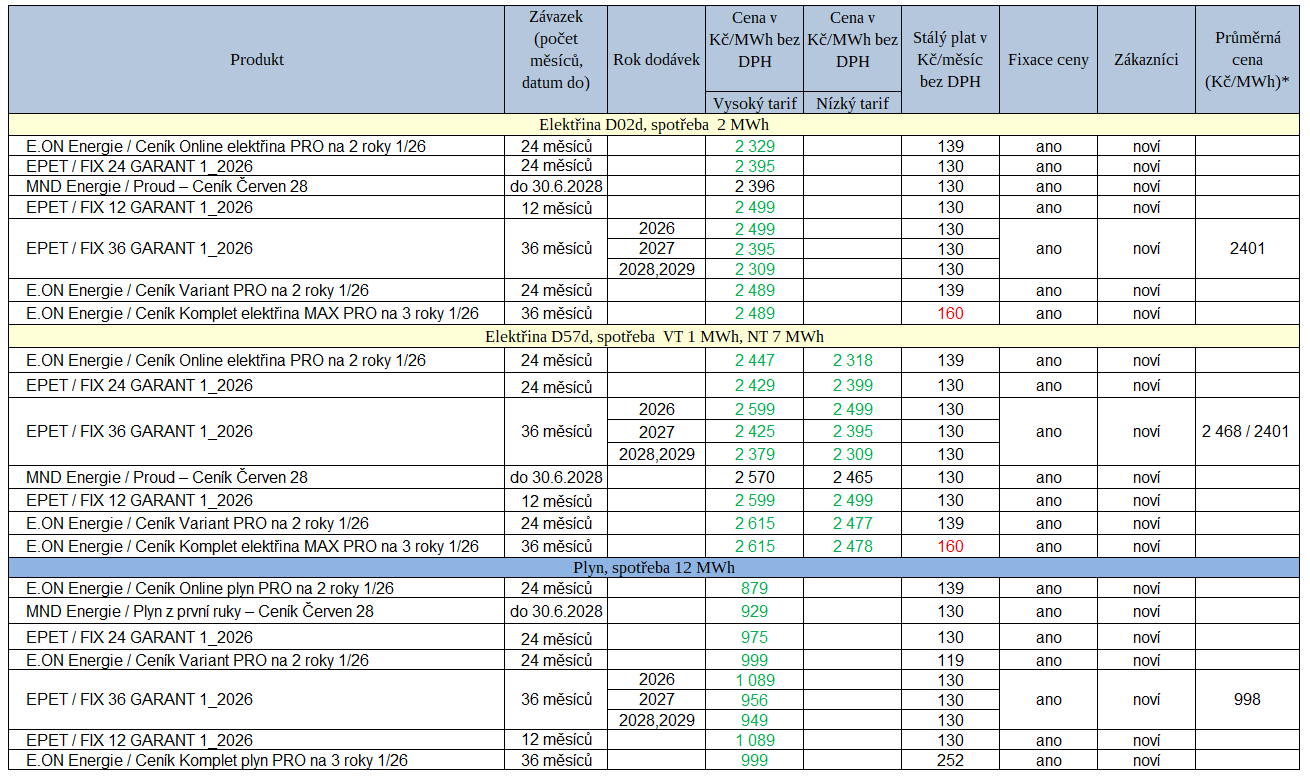Select the Zákazníci column header
This screenshot has height=778, width=1310.
[1146, 60]
